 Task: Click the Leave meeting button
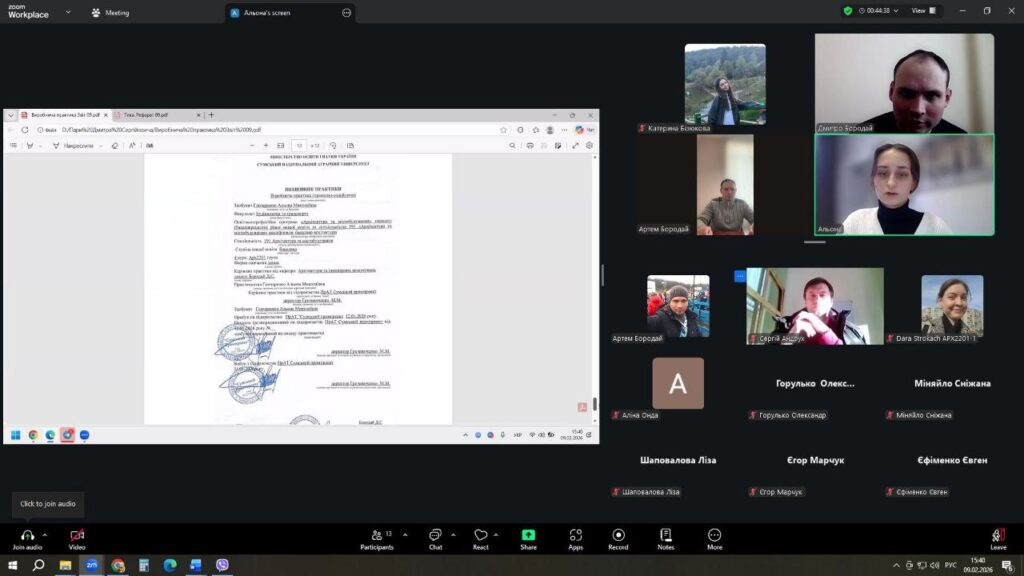coord(997,537)
